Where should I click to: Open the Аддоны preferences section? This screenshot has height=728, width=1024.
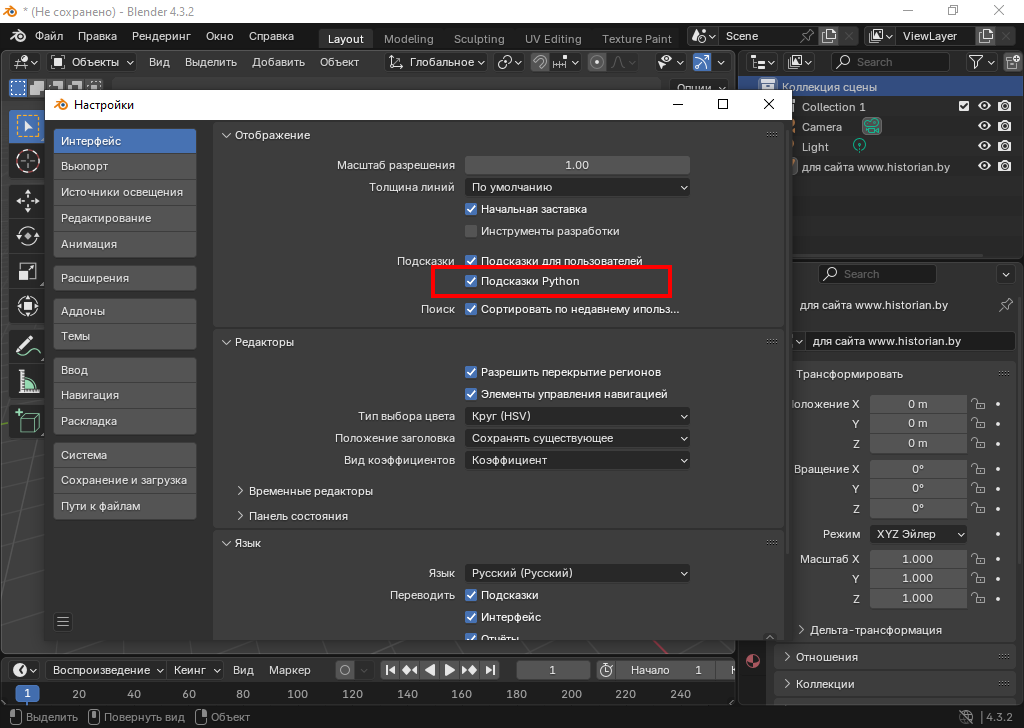tap(124, 311)
